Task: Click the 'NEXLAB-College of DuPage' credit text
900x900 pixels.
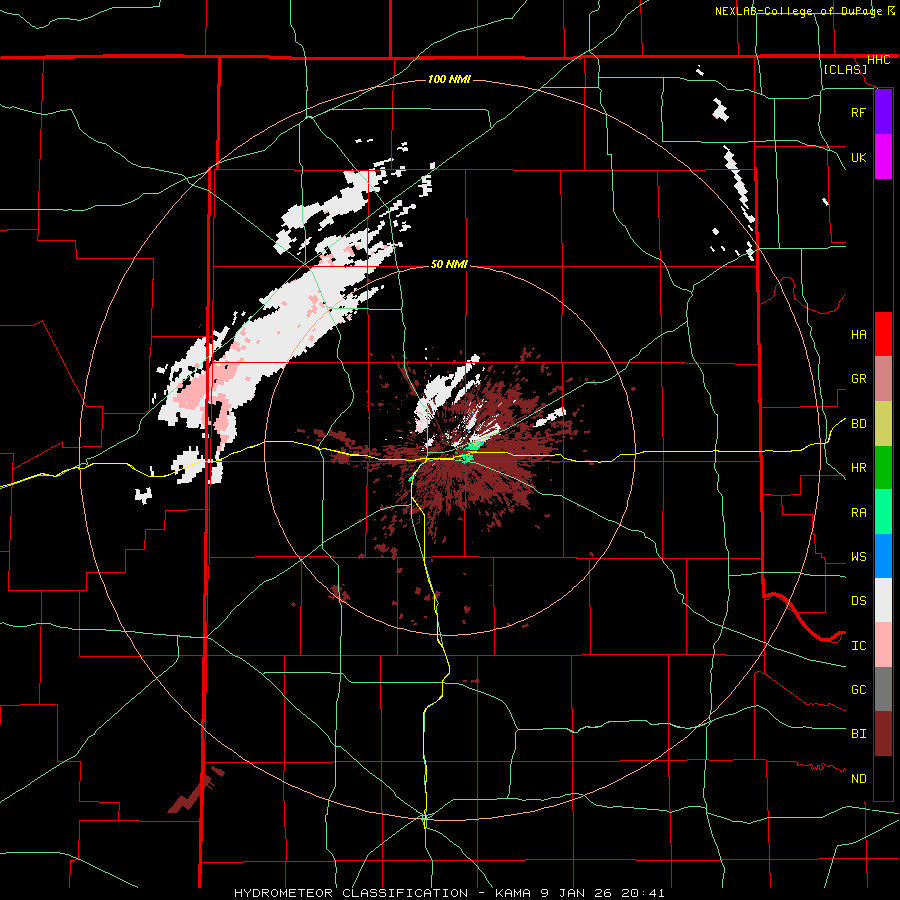Action: 800,11
